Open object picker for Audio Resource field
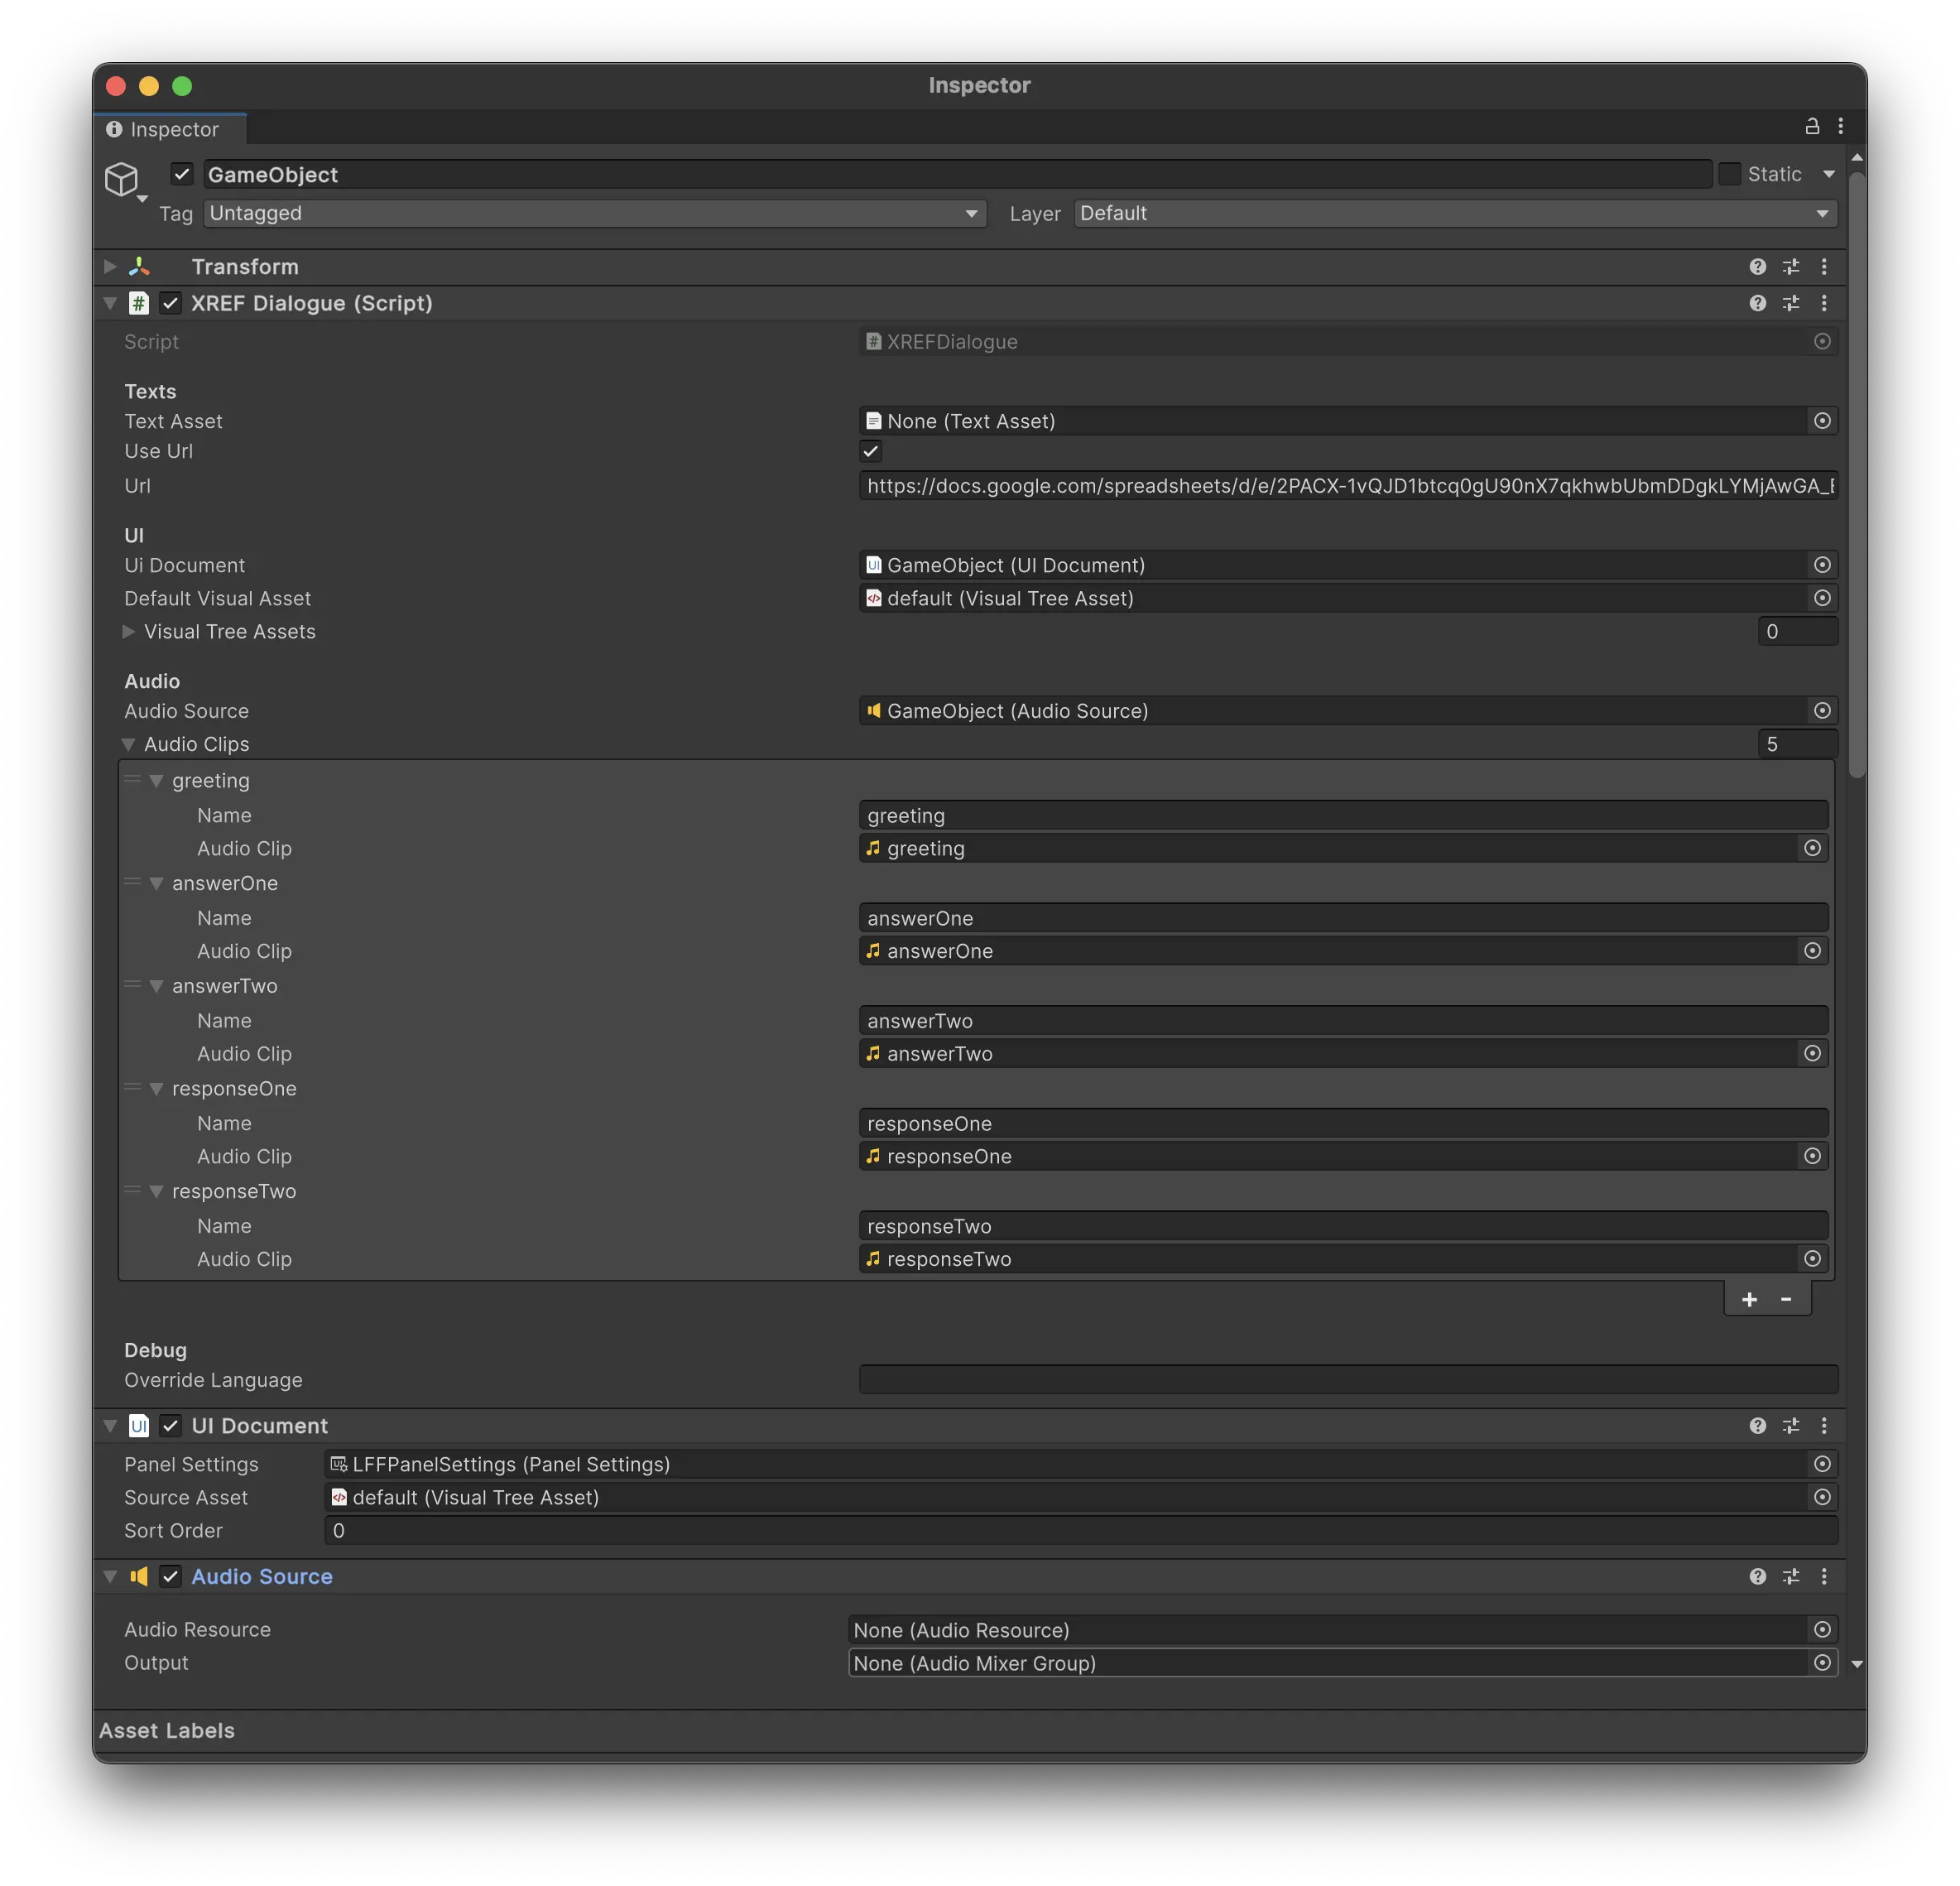 tap(1822, 1629)
